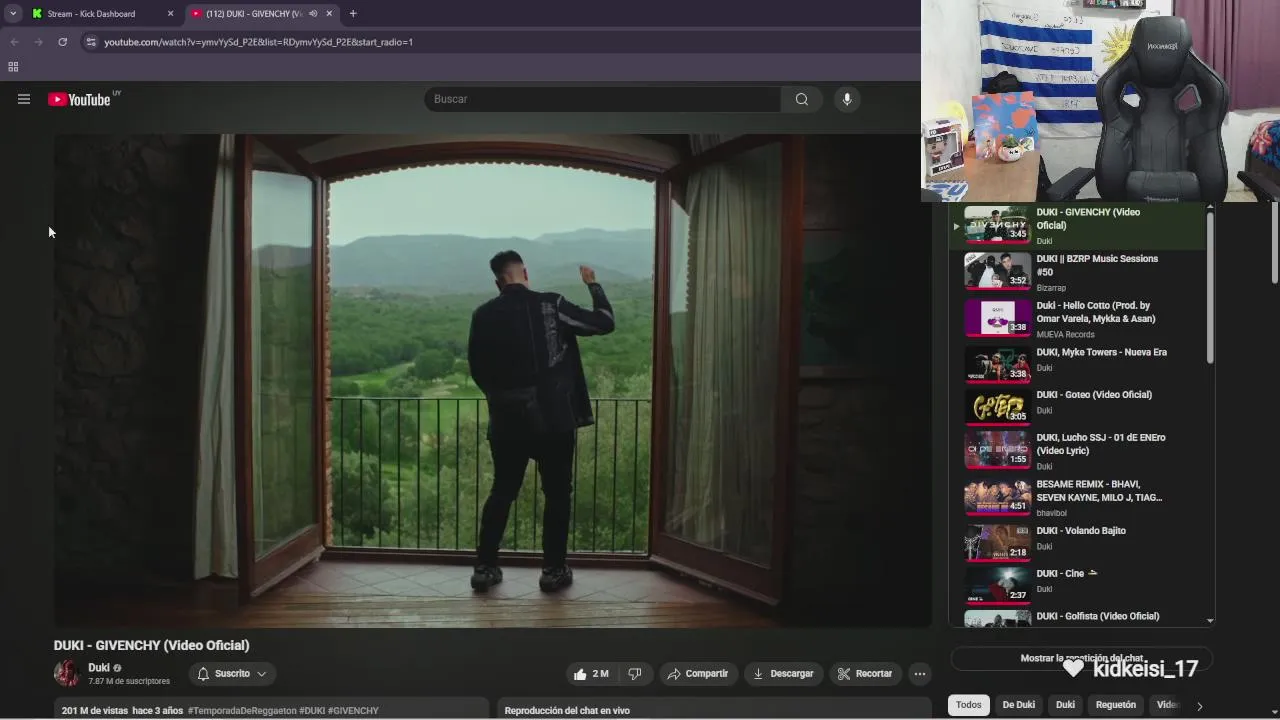Open the tab search dropdown arrow
This screenshot has height=720, width=1280.
pos(13,14)
